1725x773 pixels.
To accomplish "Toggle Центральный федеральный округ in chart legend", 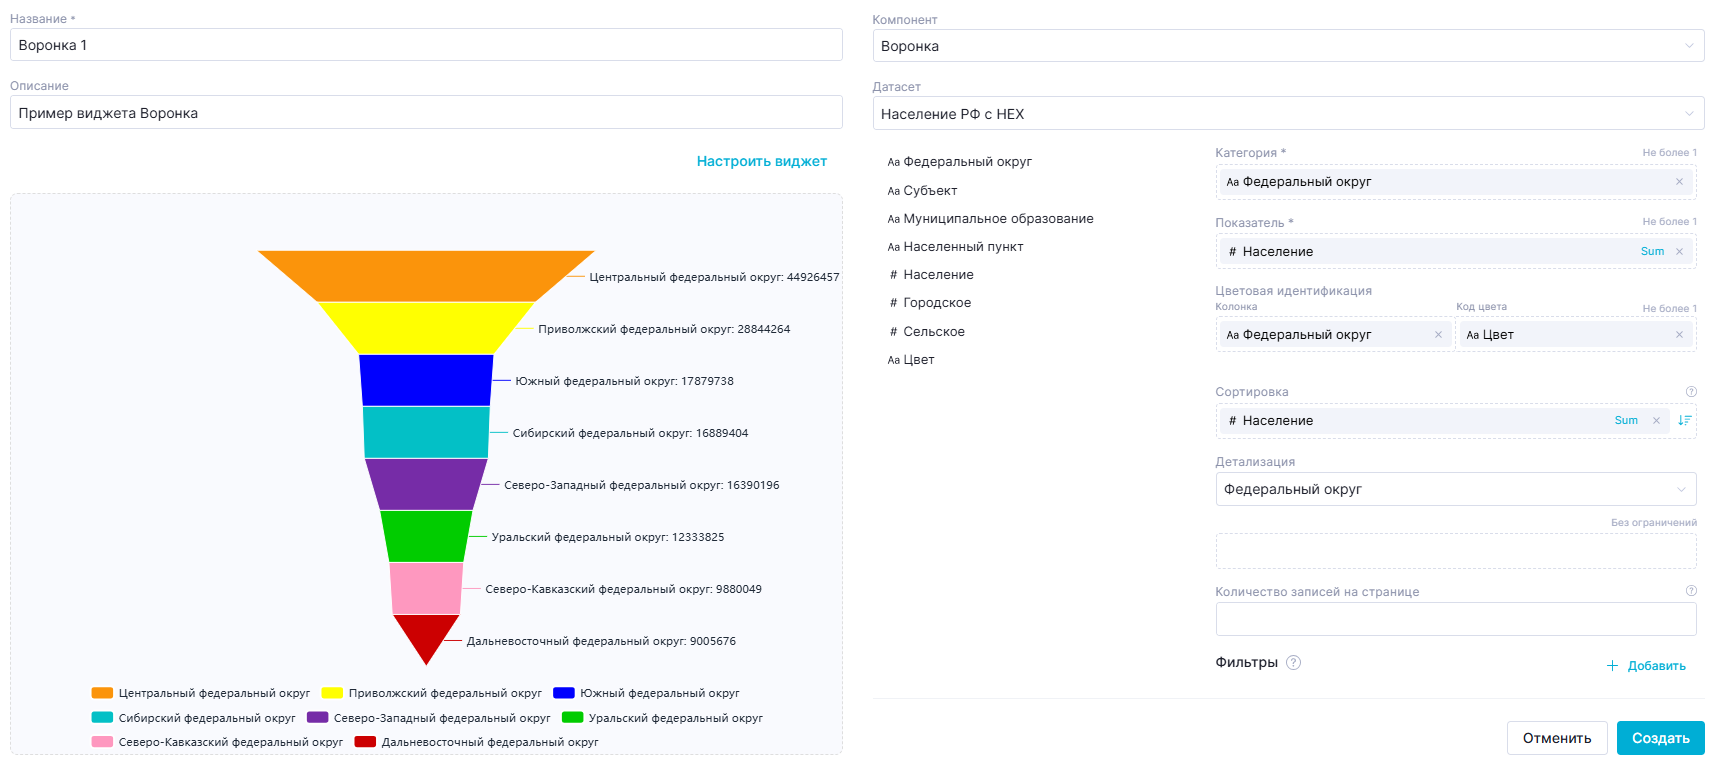I will point(201,693).
